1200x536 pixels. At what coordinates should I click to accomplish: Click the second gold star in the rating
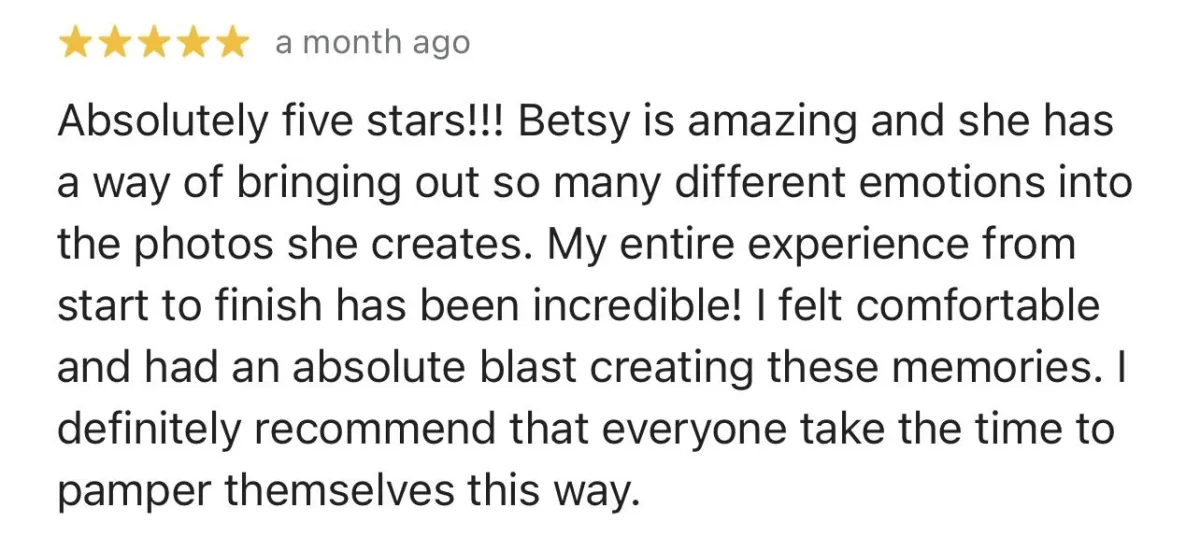pyautogui.click(x=116, y=44)
